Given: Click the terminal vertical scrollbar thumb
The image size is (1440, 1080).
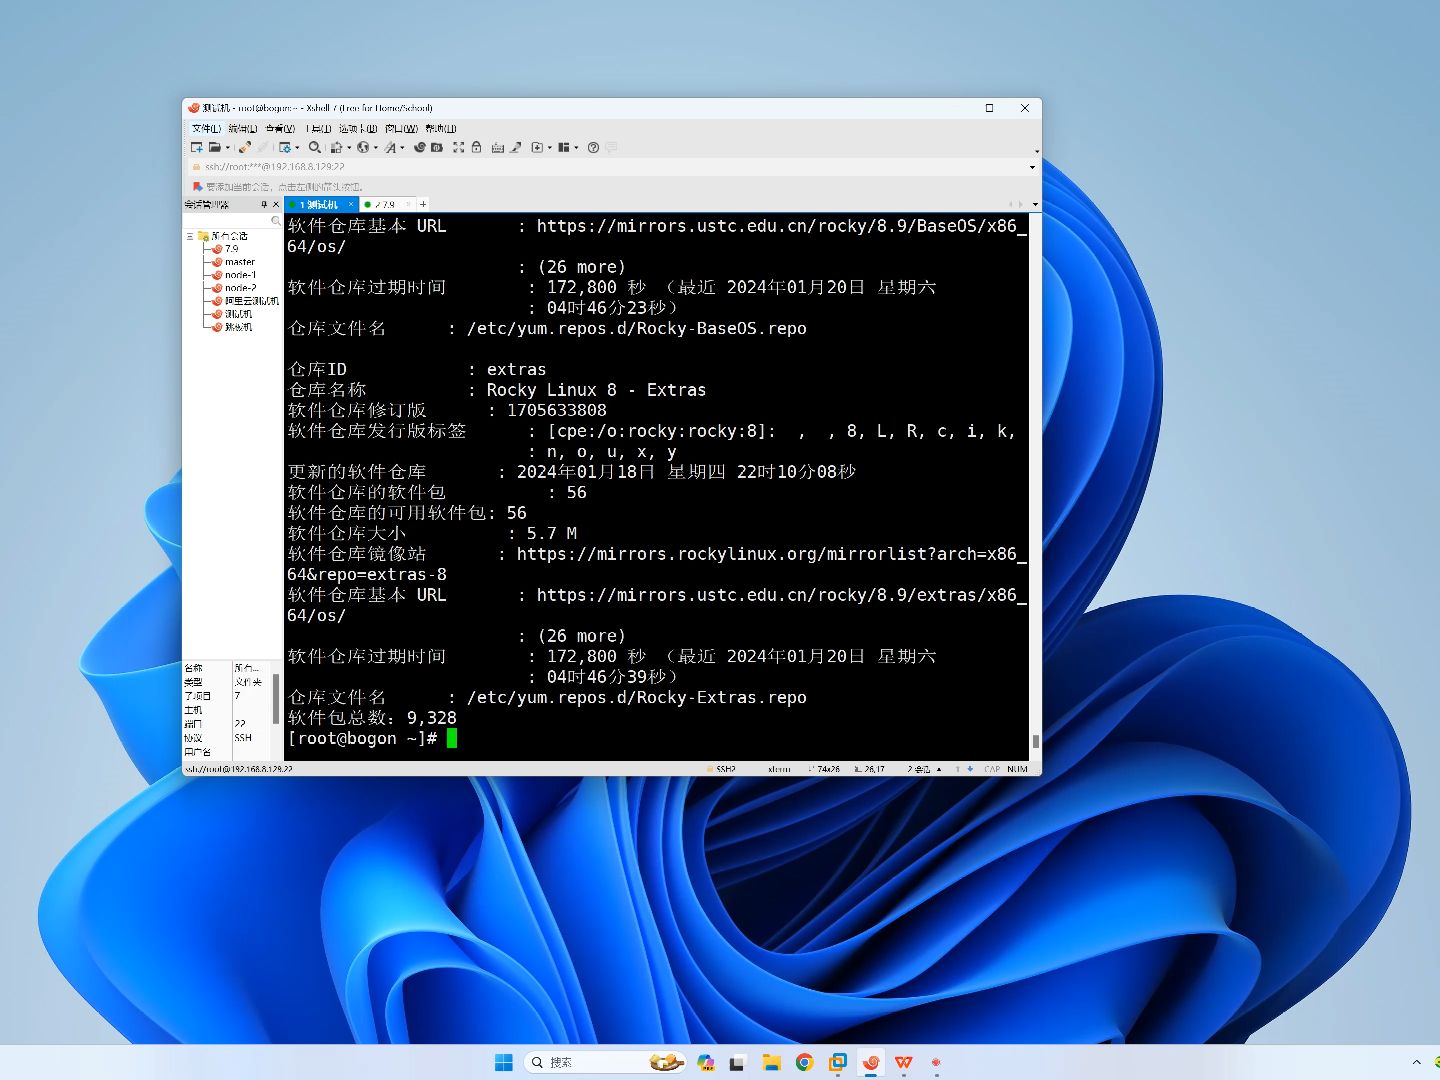Looking at the screenshot, I should pyautogui.click(x=1035, y=741).
